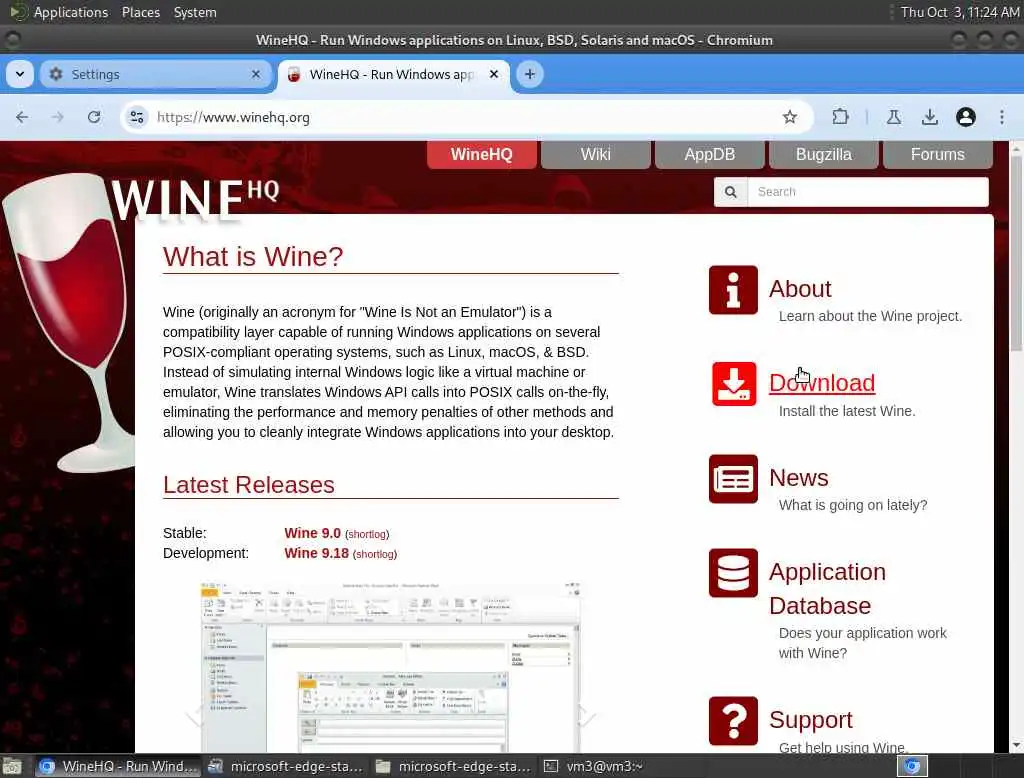Open microsoft-edge-sta folder taskbar item
Viewport: 1024px width, 778px height.
(x=453, y=766)
